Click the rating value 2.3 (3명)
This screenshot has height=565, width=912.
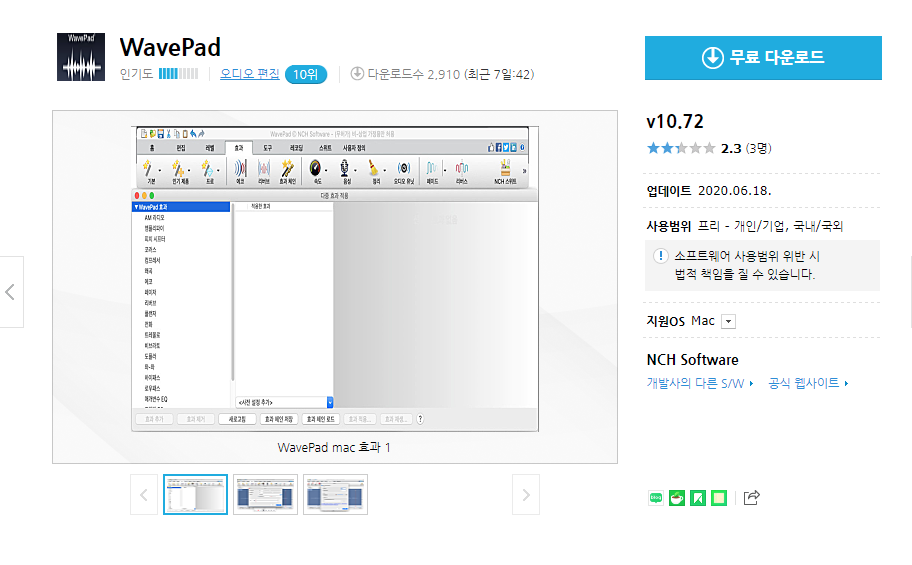[746, 148]
